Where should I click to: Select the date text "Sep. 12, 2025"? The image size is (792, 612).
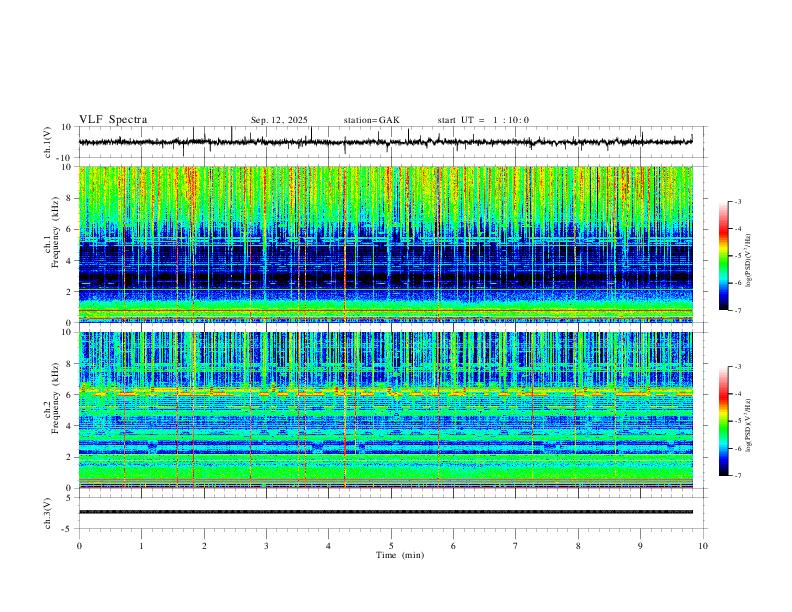(279, 120)
